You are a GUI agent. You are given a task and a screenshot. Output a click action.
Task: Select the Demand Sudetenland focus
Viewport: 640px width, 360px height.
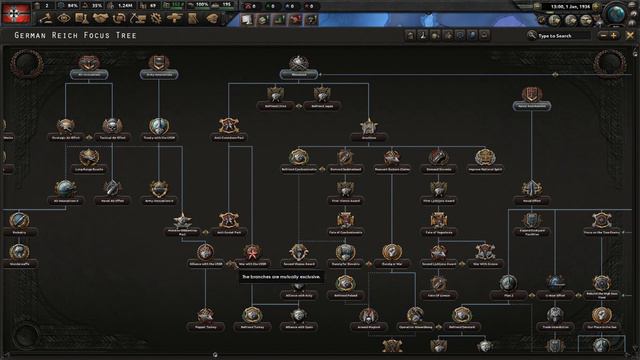[x=345, y=162]
